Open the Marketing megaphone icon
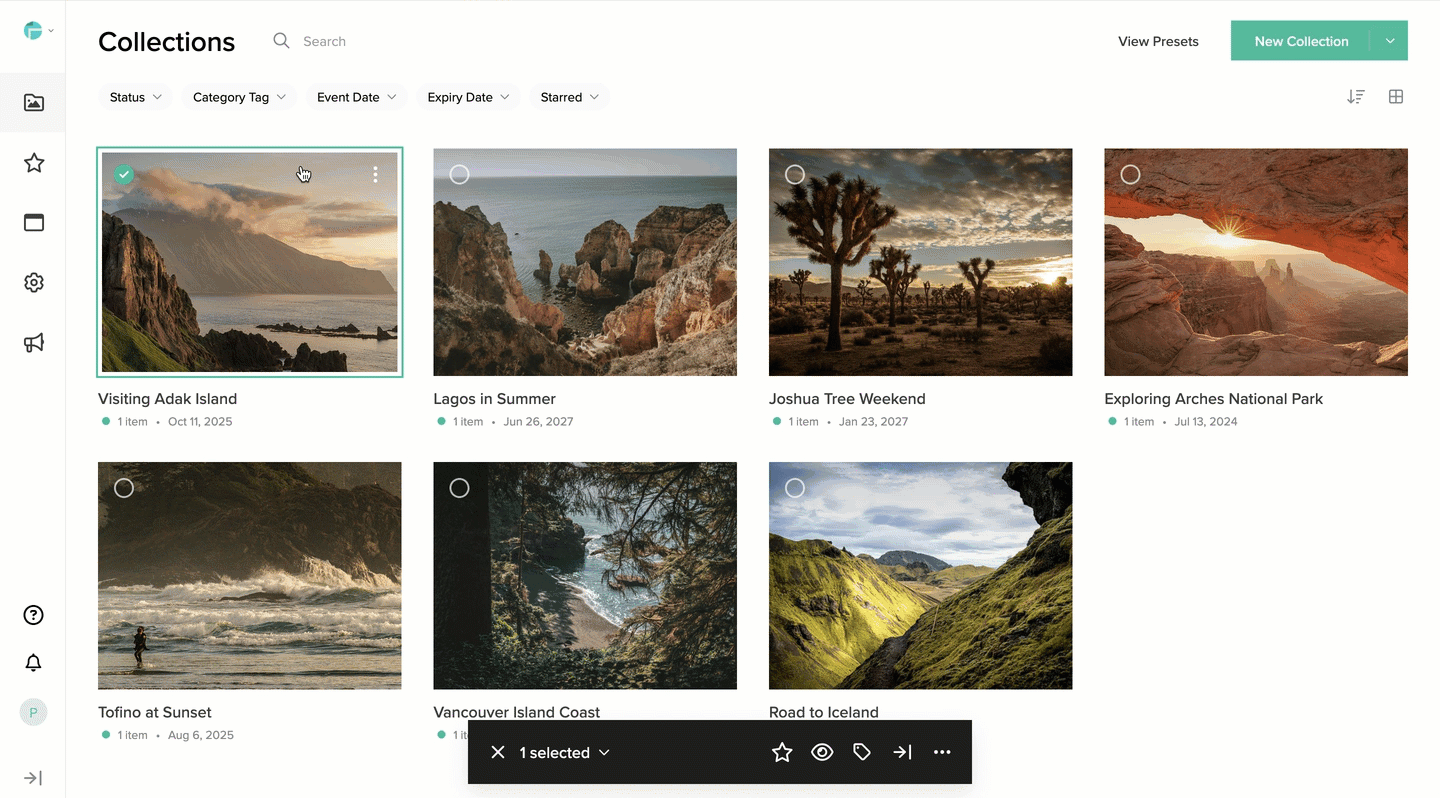 [x=34, y=343]
